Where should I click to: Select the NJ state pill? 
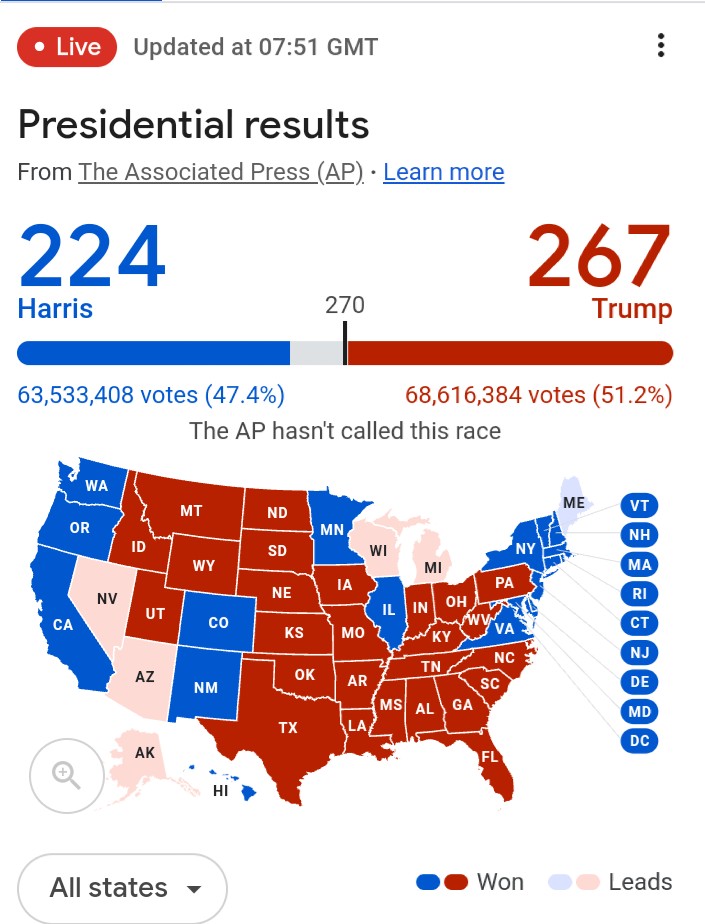(x=639, y=653)
